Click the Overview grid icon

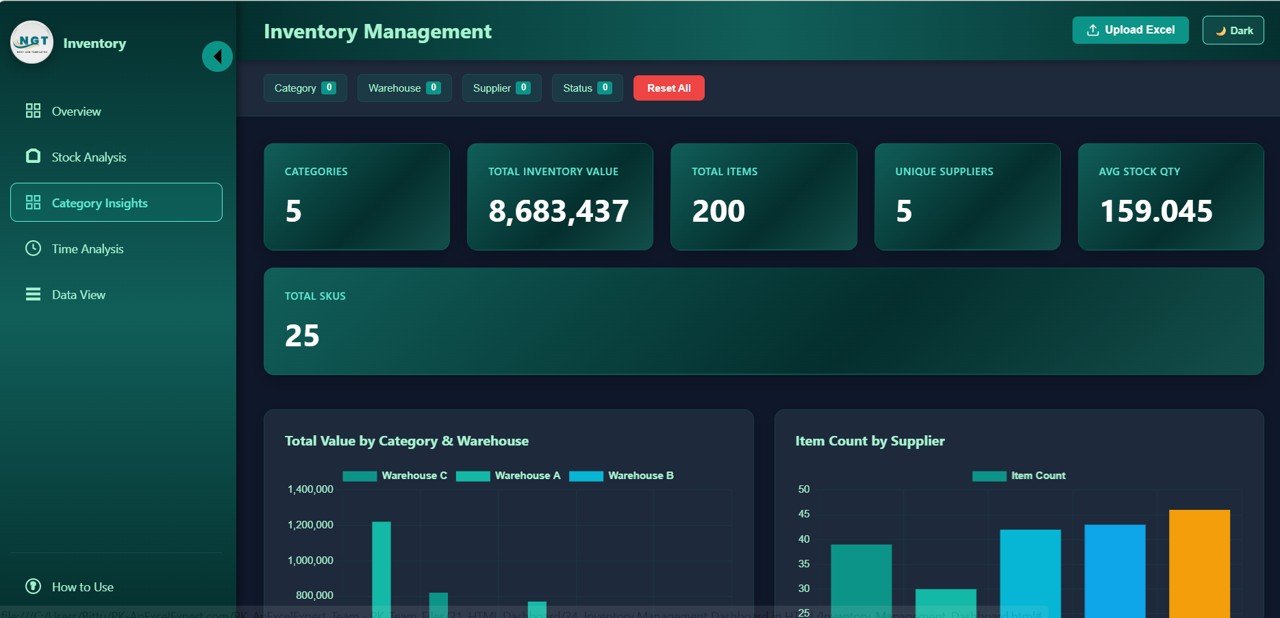pos(33,111)
